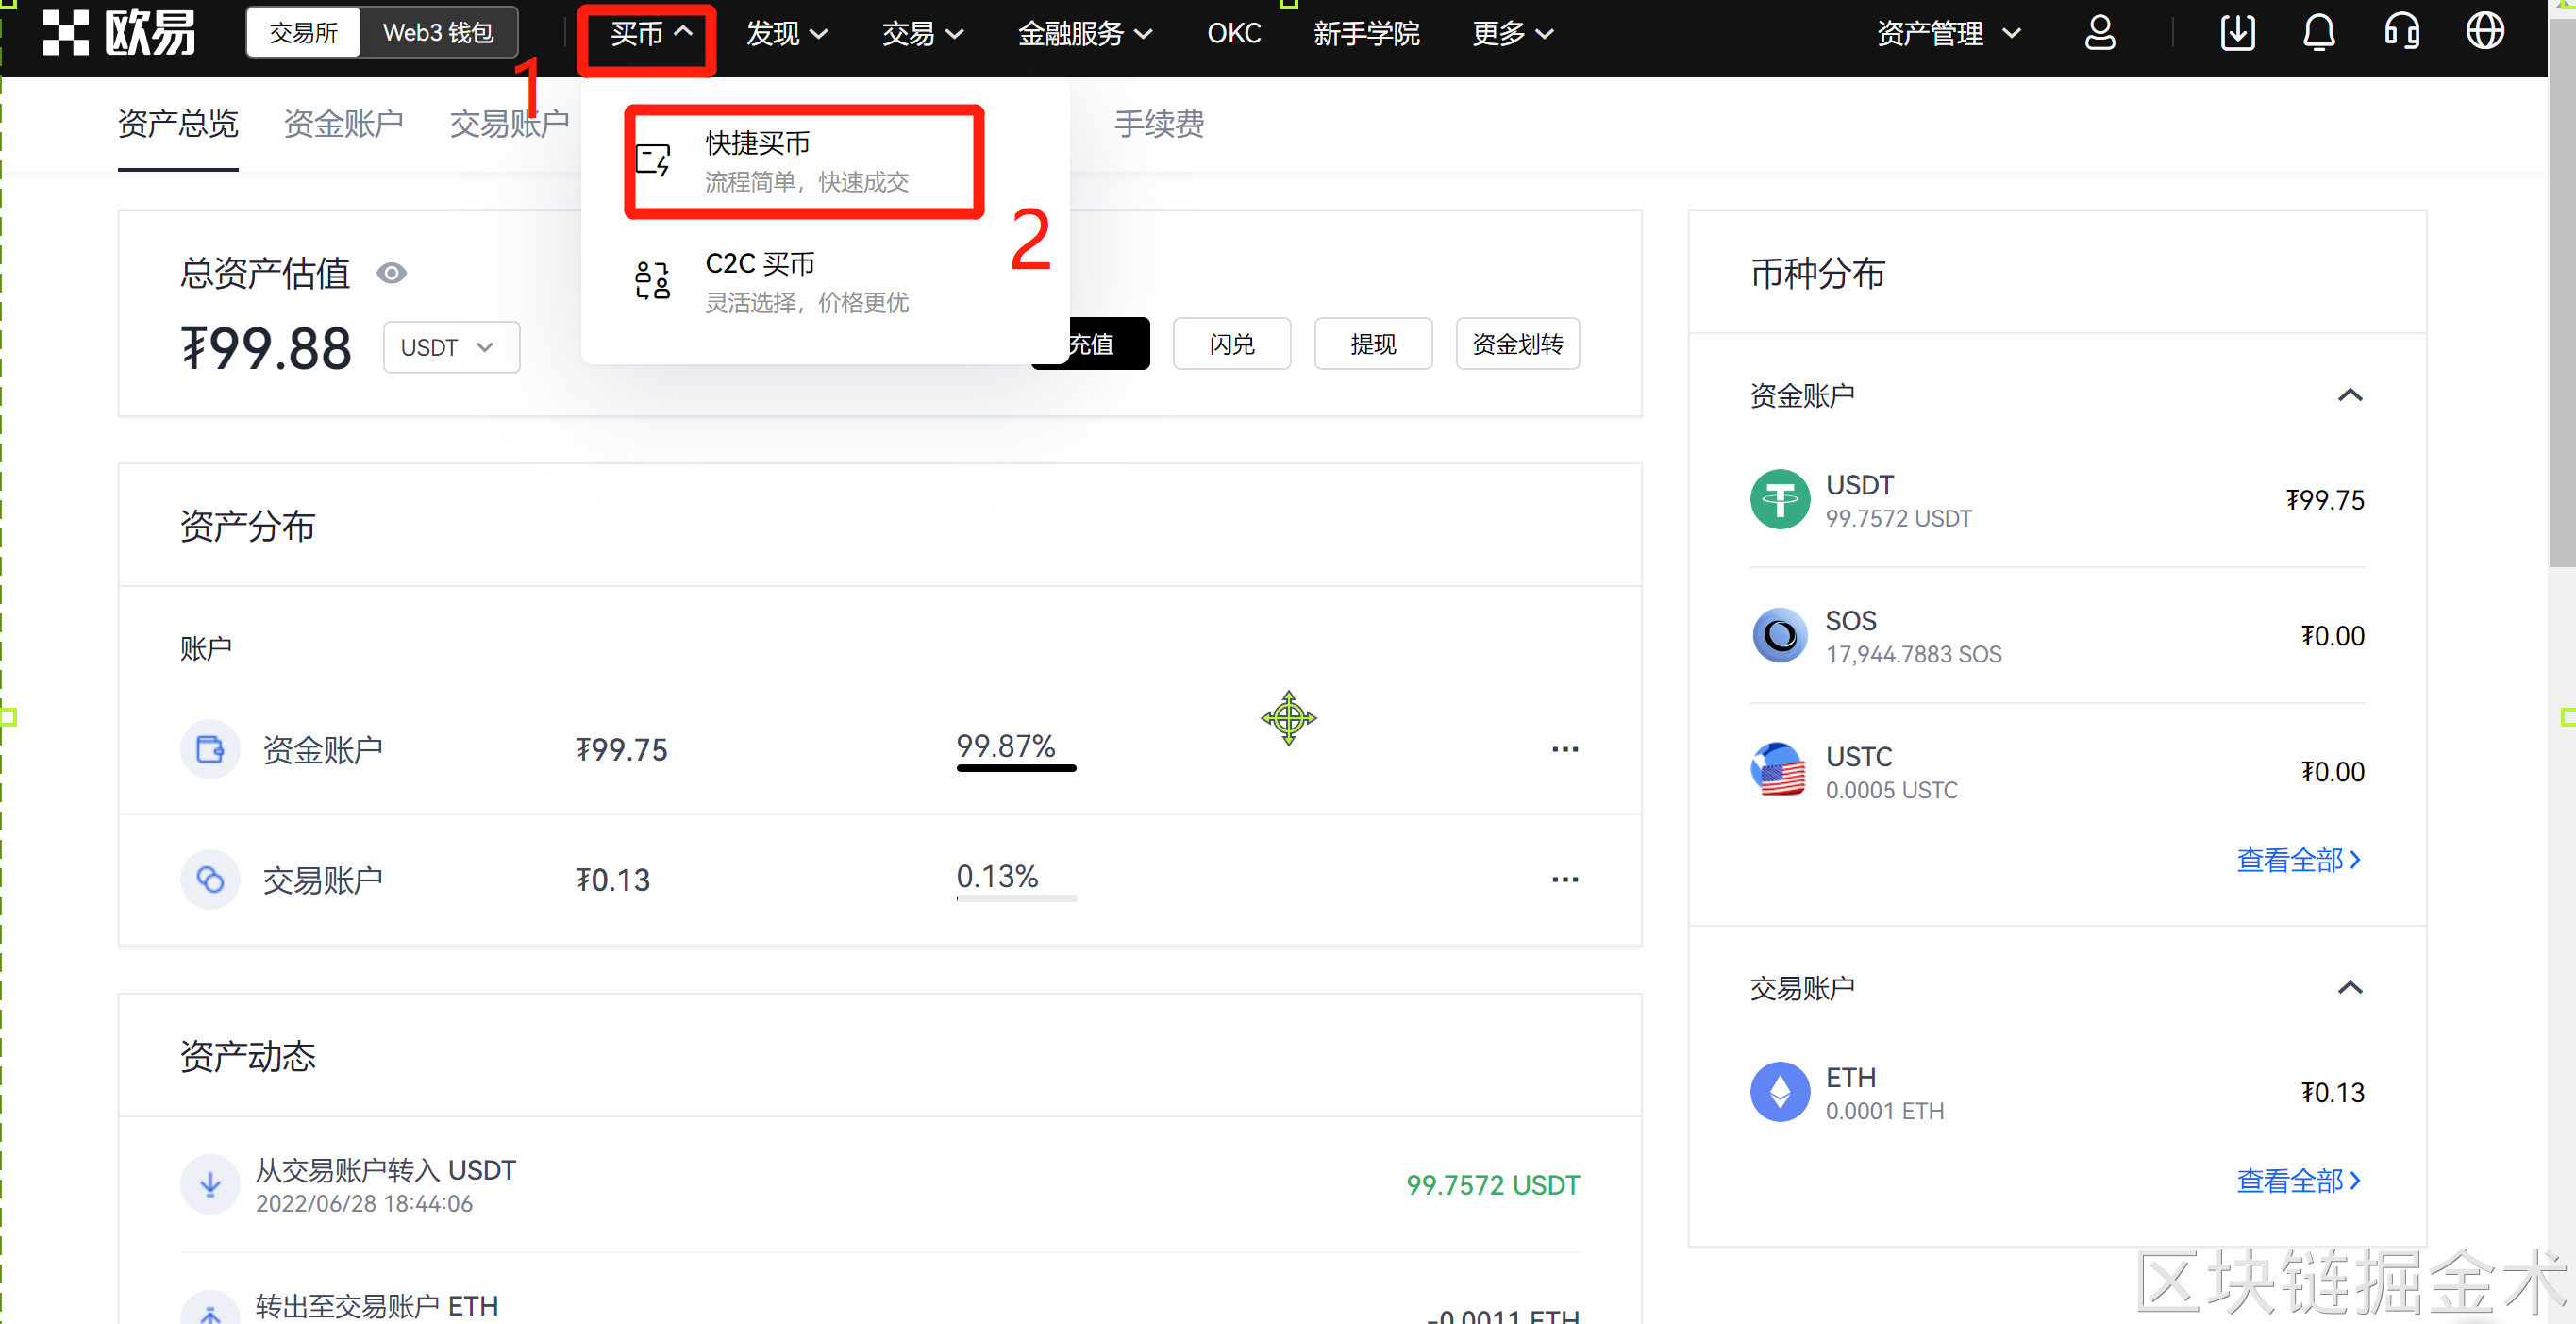Click the USDT coin icon
2576x1324 pixels.
tap(1779, 499)
